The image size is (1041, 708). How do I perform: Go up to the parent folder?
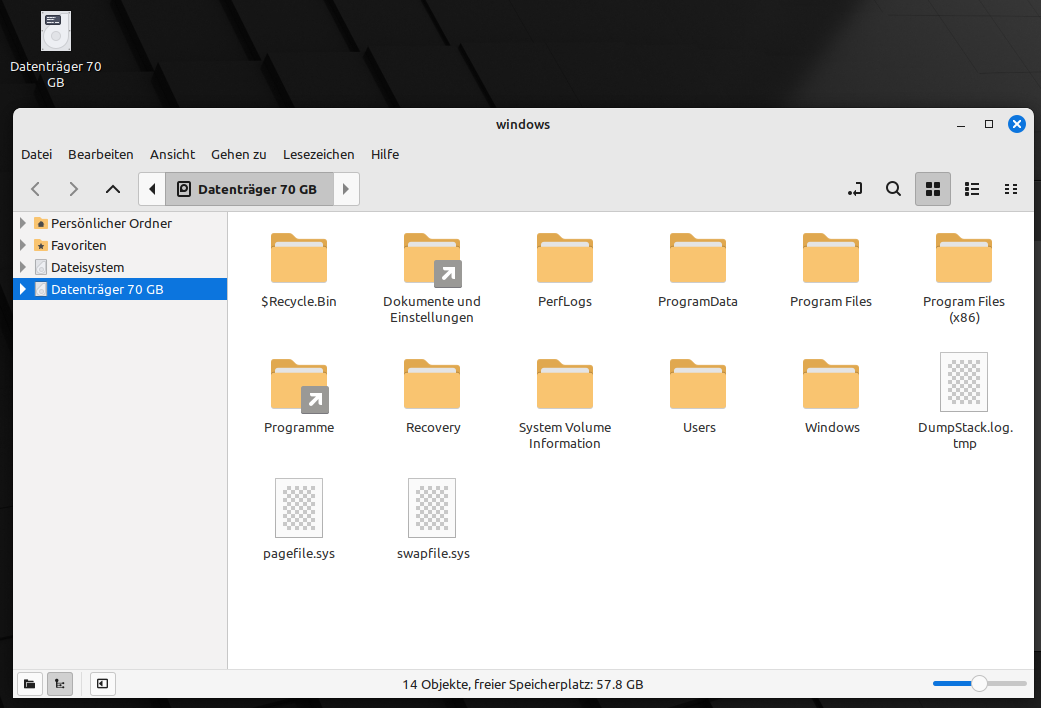(x=113, y=189)
